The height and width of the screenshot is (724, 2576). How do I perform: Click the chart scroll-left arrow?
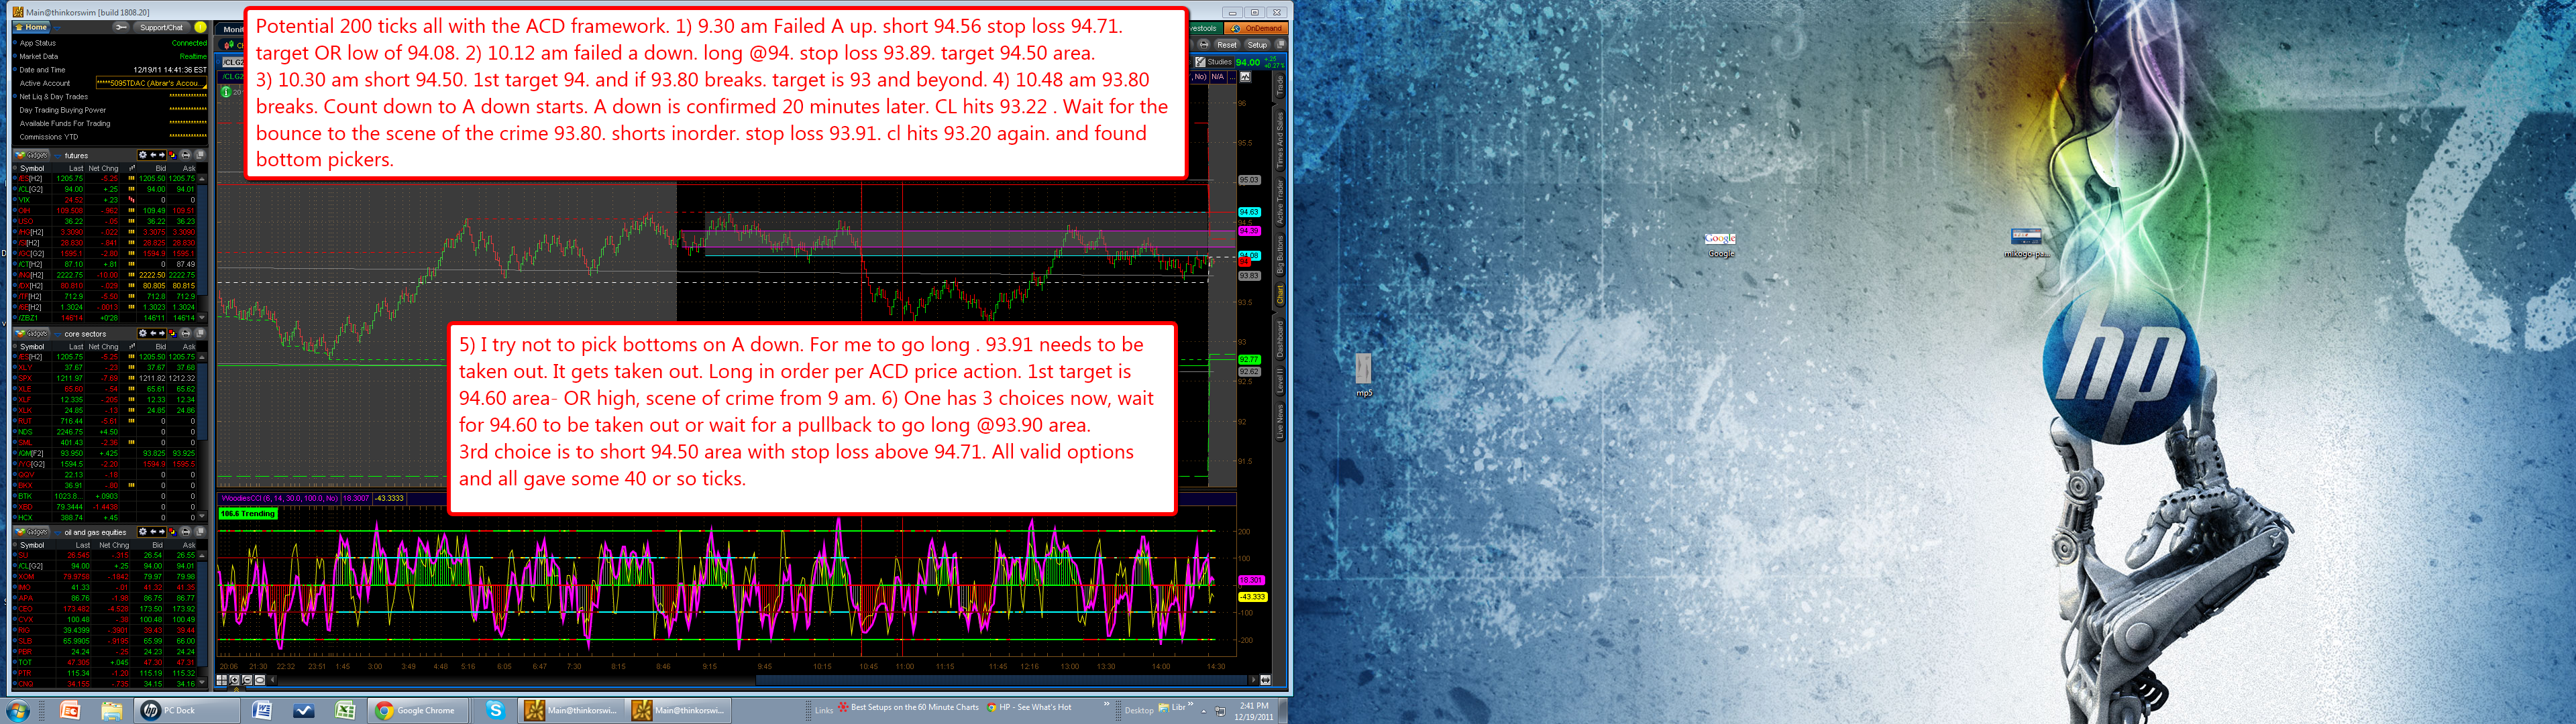273,680
